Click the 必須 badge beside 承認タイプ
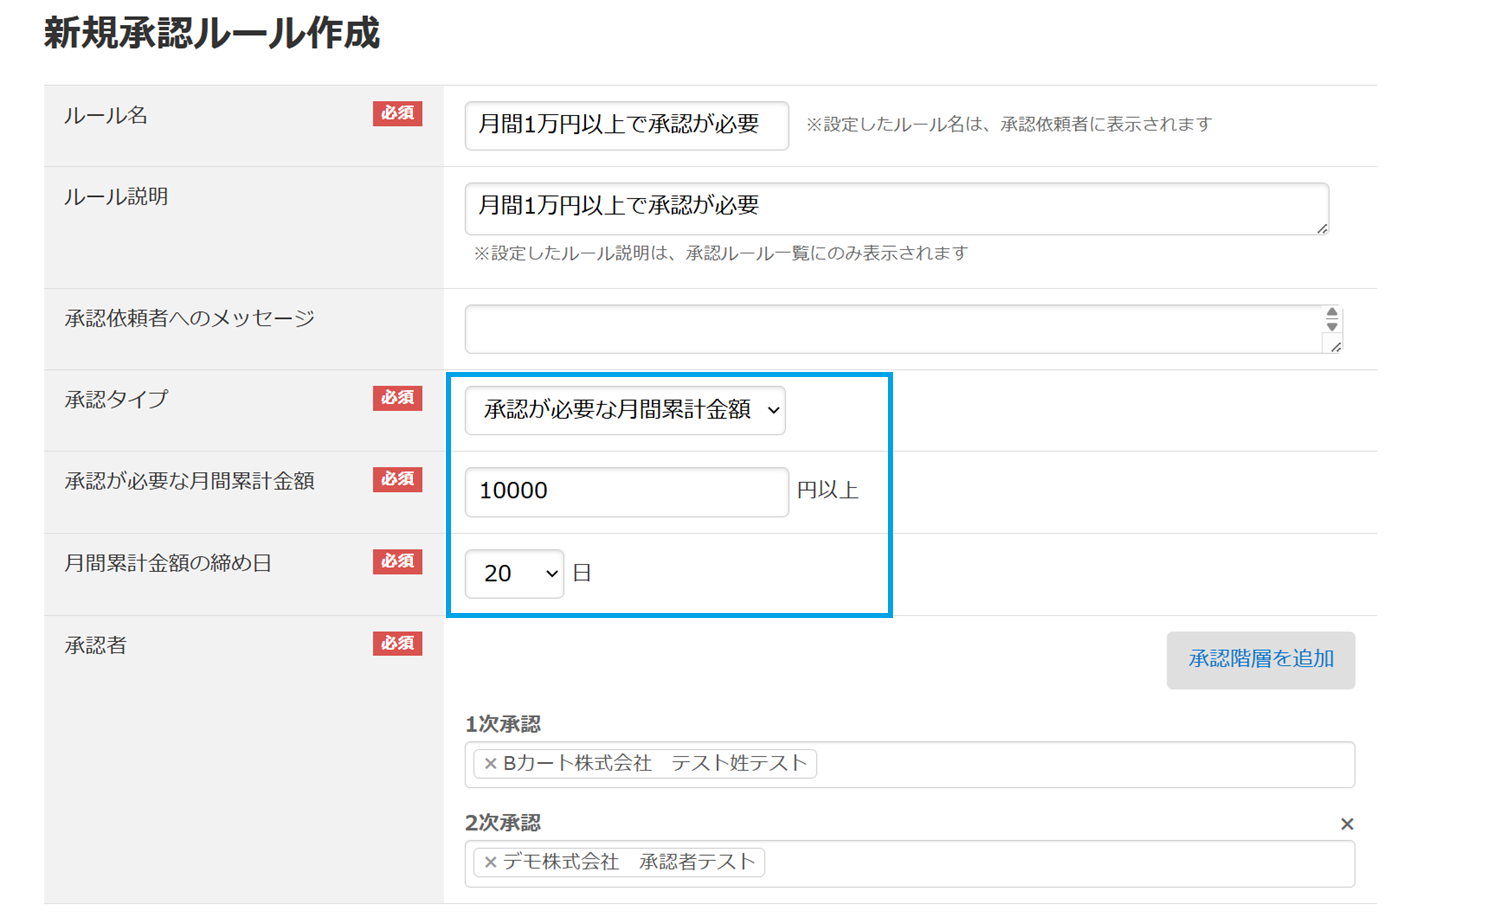 (x=398, y=398)
